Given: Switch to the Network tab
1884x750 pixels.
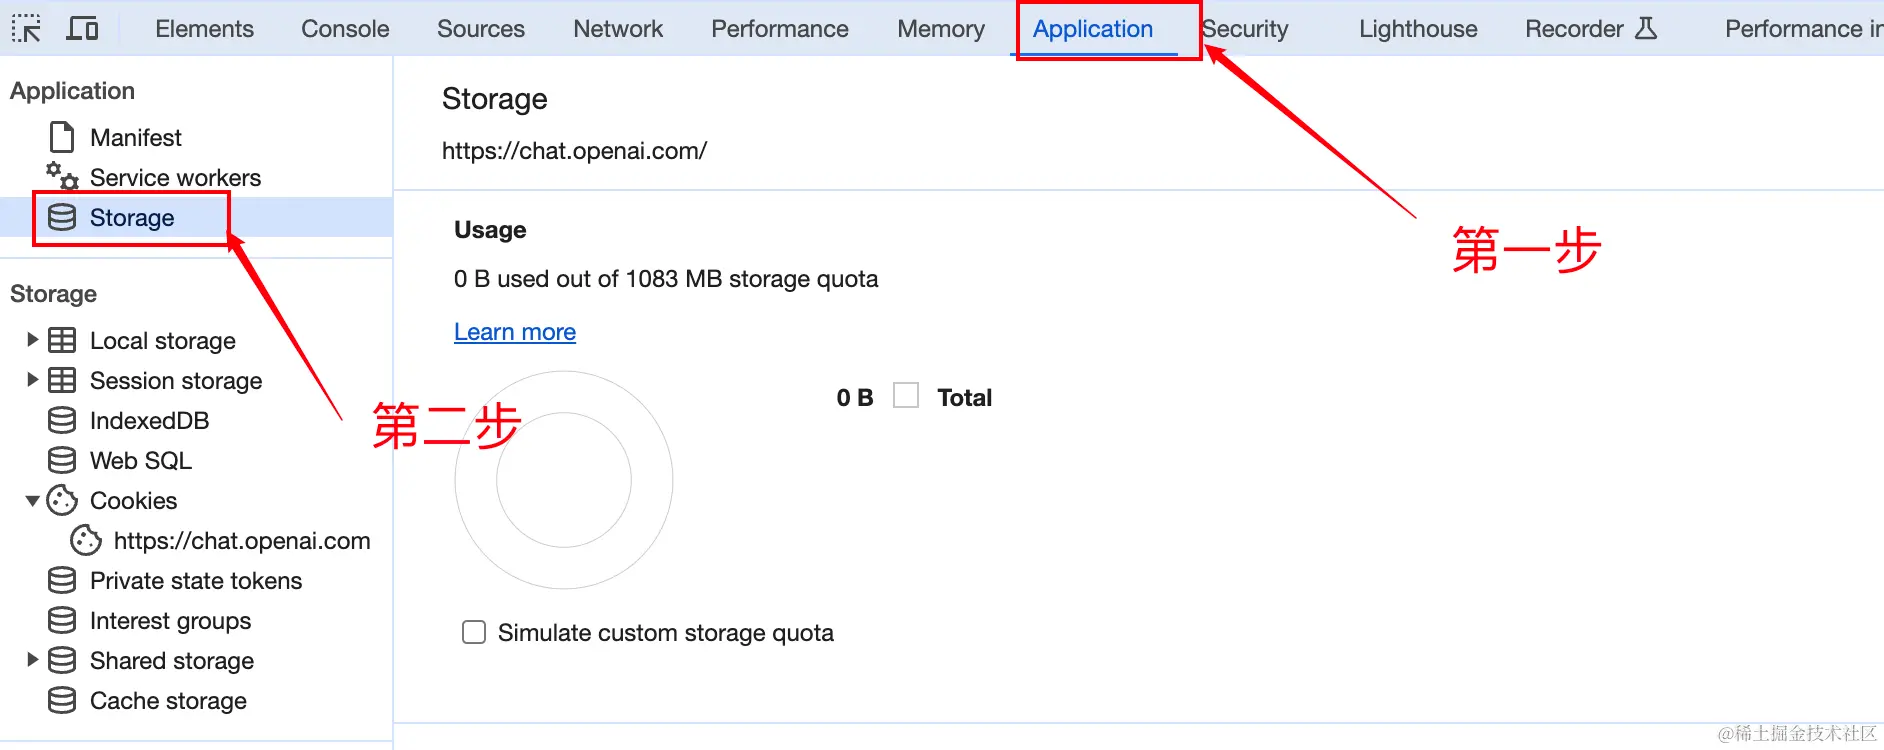Looking at the screenshot, I should 618,29.
